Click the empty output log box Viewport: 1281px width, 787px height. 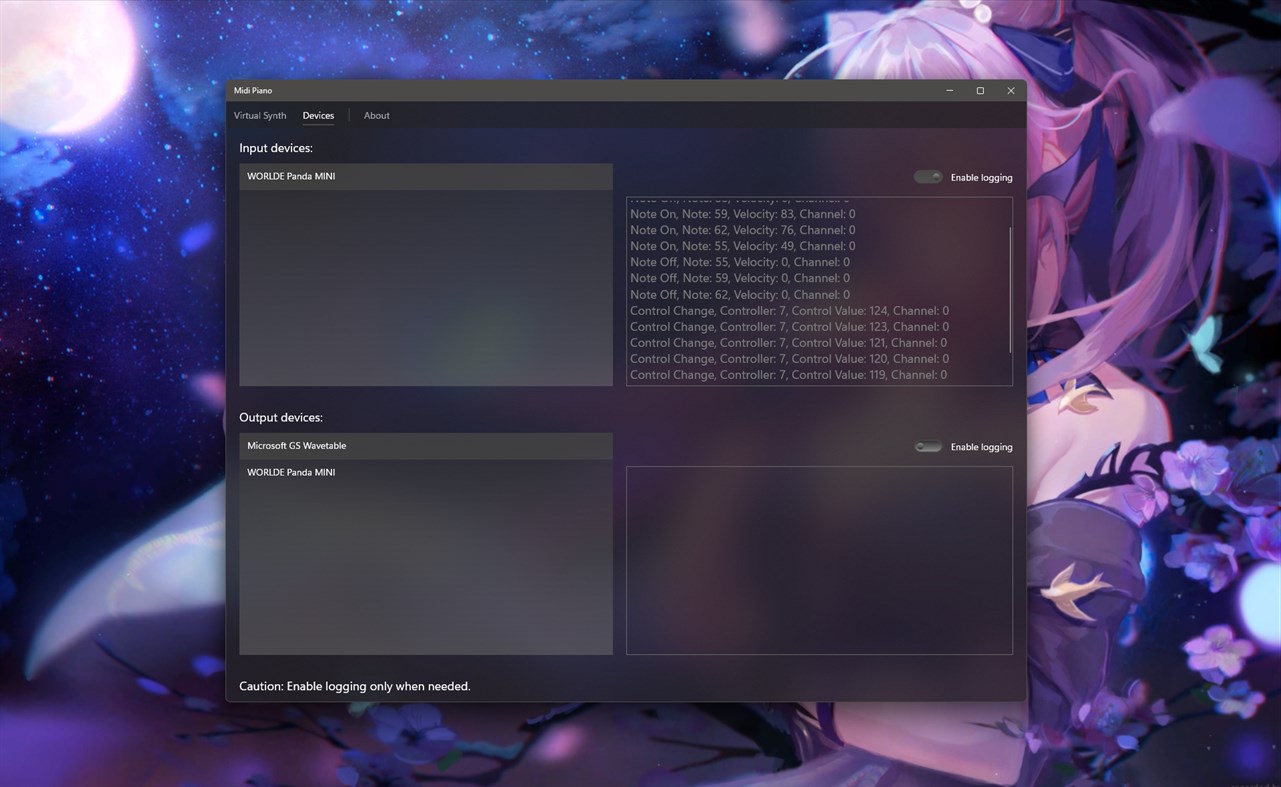[819, 560]
